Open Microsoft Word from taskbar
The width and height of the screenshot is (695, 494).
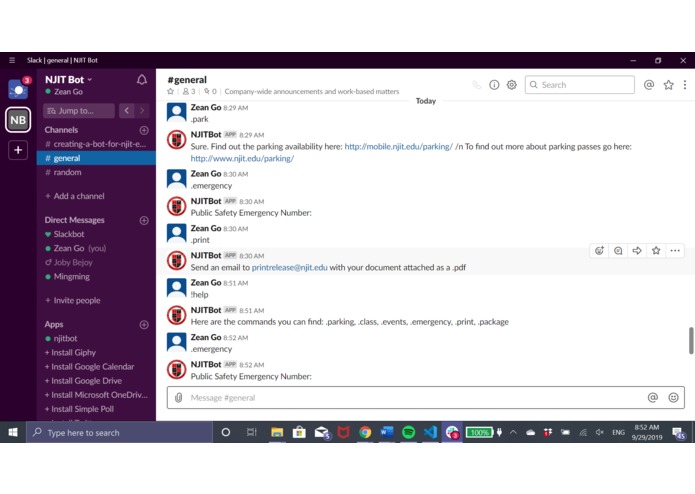(387, 432)
